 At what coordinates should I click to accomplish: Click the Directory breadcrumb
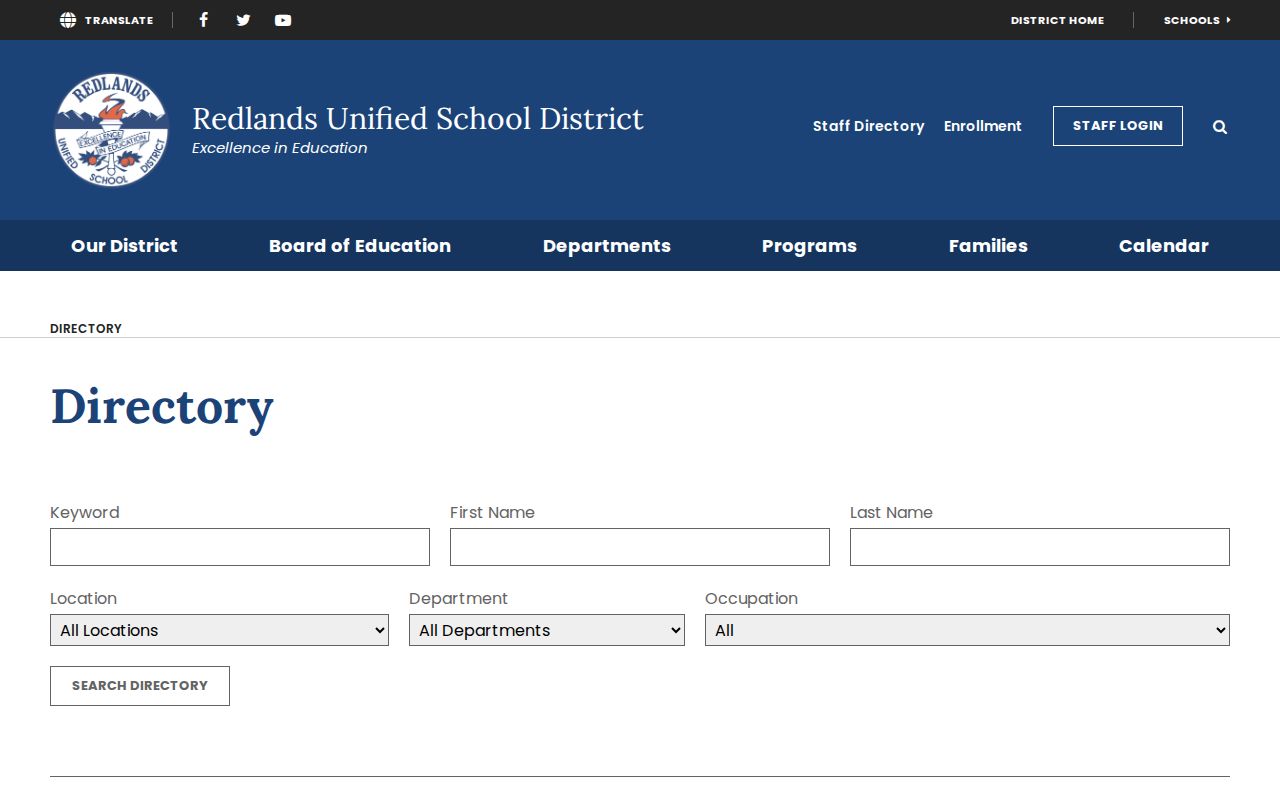[x=86, y=328]
